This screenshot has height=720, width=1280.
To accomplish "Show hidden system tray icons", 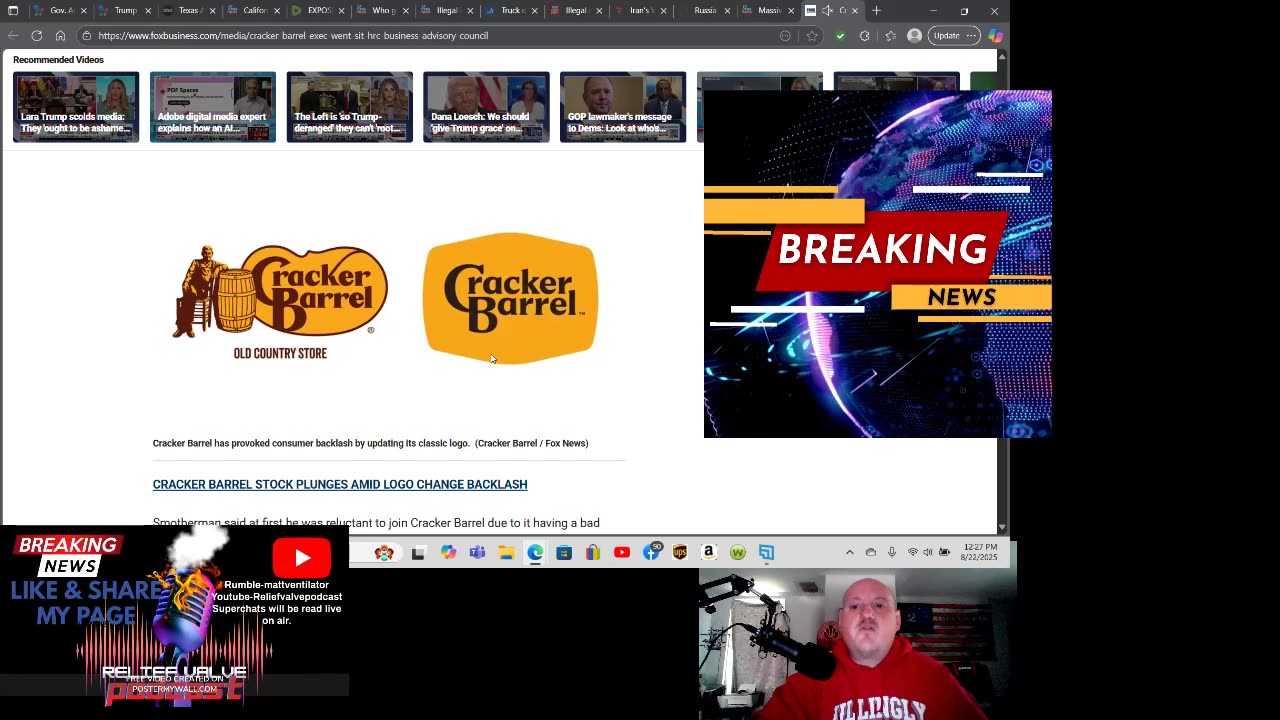I will [850, 553].
